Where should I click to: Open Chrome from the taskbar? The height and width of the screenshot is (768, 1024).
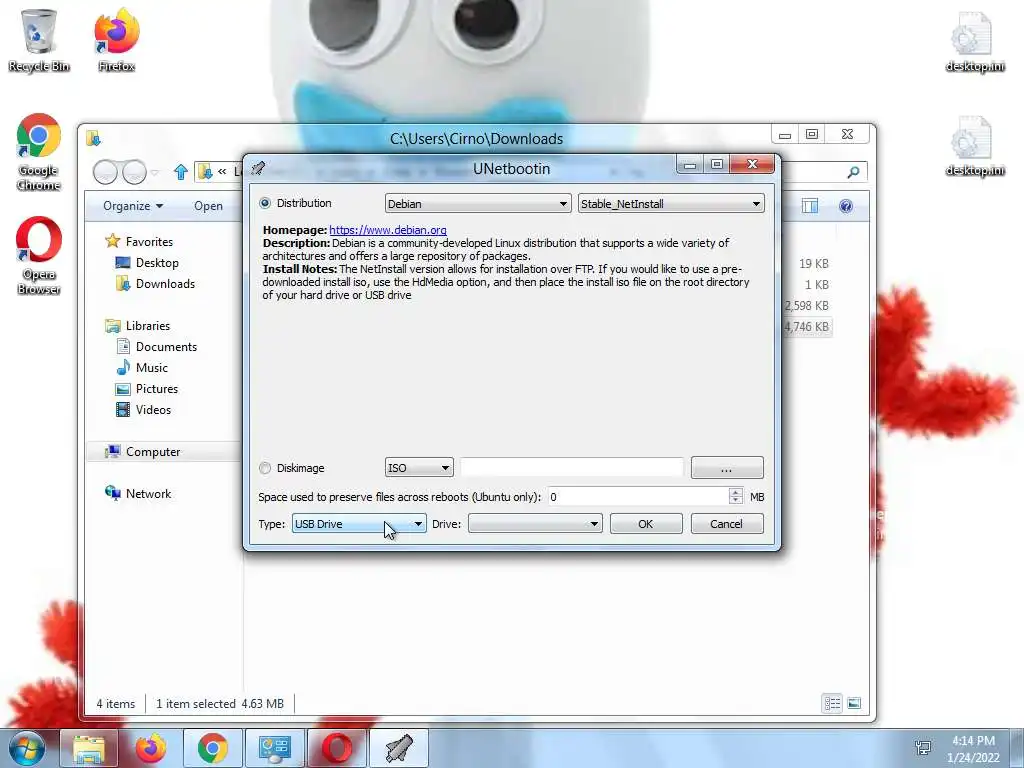coord(212,748)
